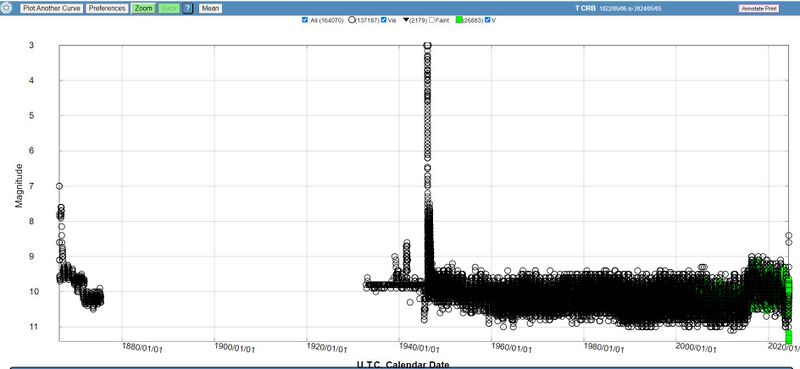The width and height of the screenshot is (800, 369).
Task: Activate the green Zoom button
Action: tap(143, 9)
